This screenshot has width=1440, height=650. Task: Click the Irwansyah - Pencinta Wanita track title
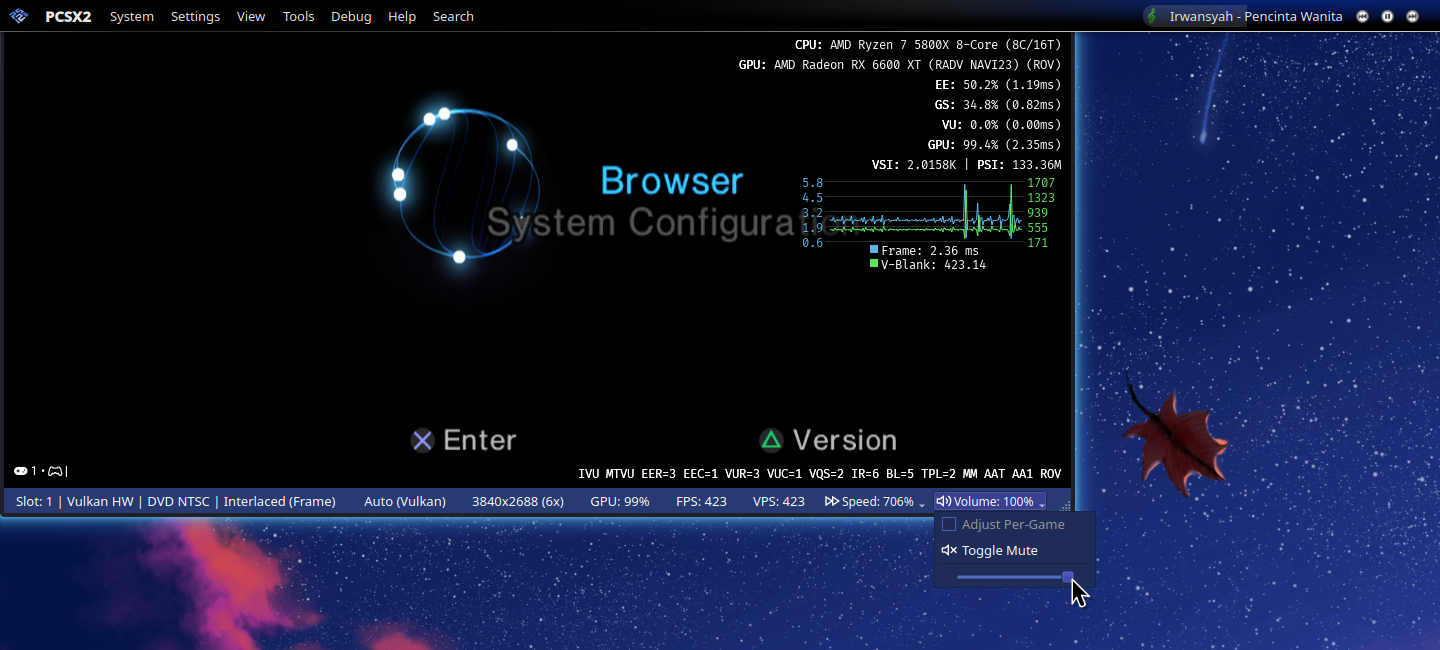pos(1256,16)
